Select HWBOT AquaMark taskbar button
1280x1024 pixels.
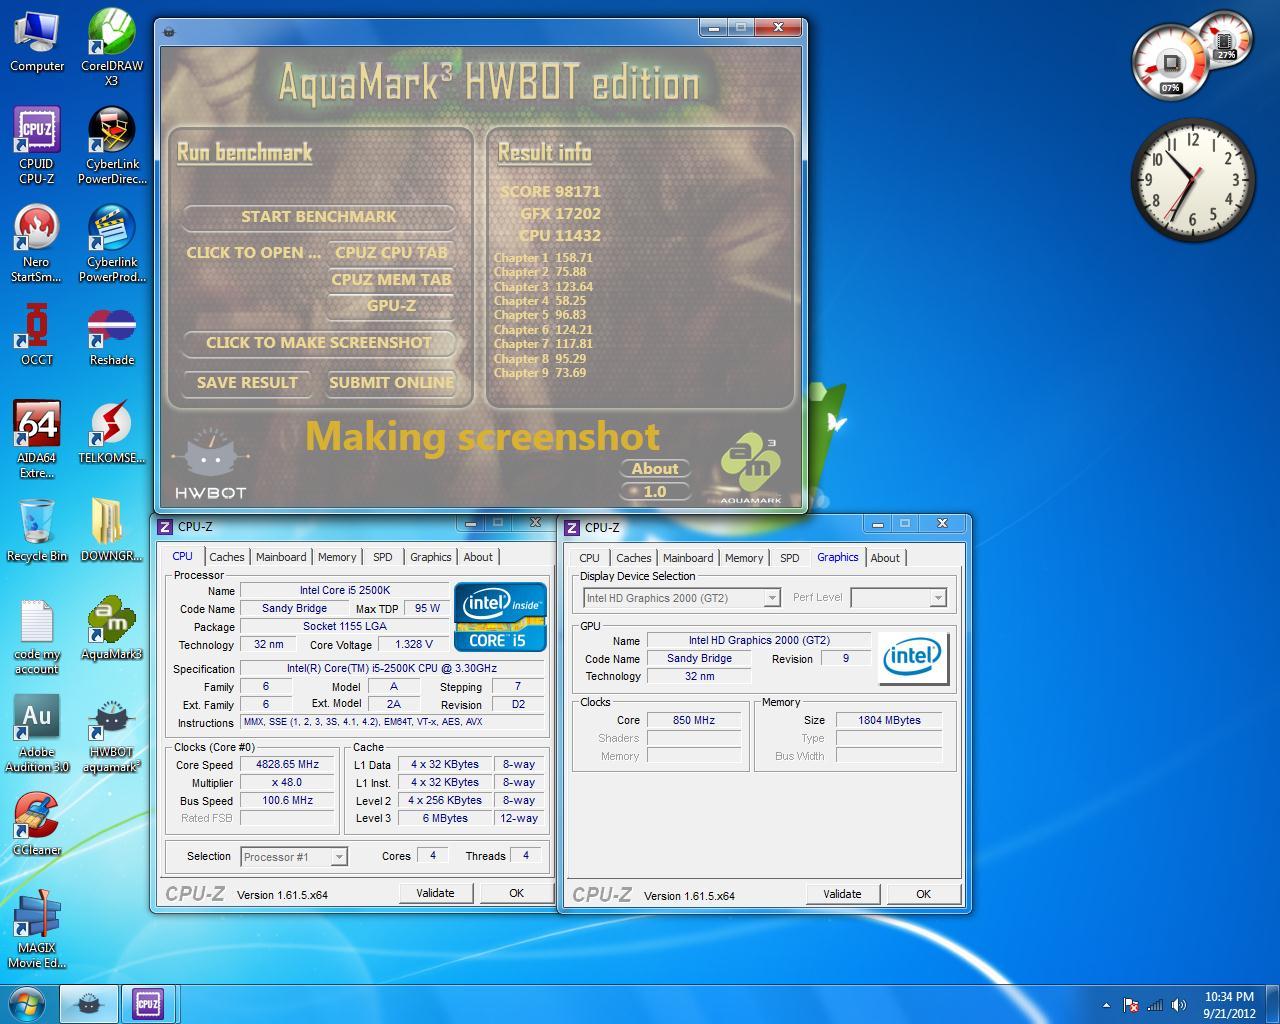[89, 1003]
